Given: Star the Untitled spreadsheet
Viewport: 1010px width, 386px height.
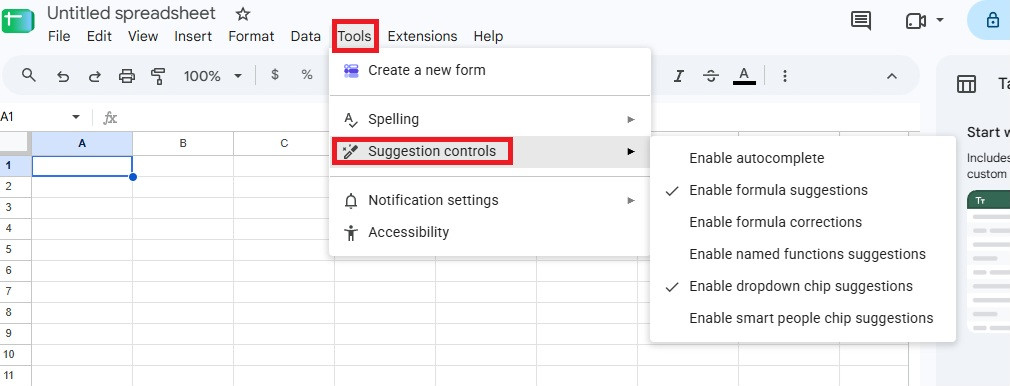Looking at the screenshot, I should point(242,14).
